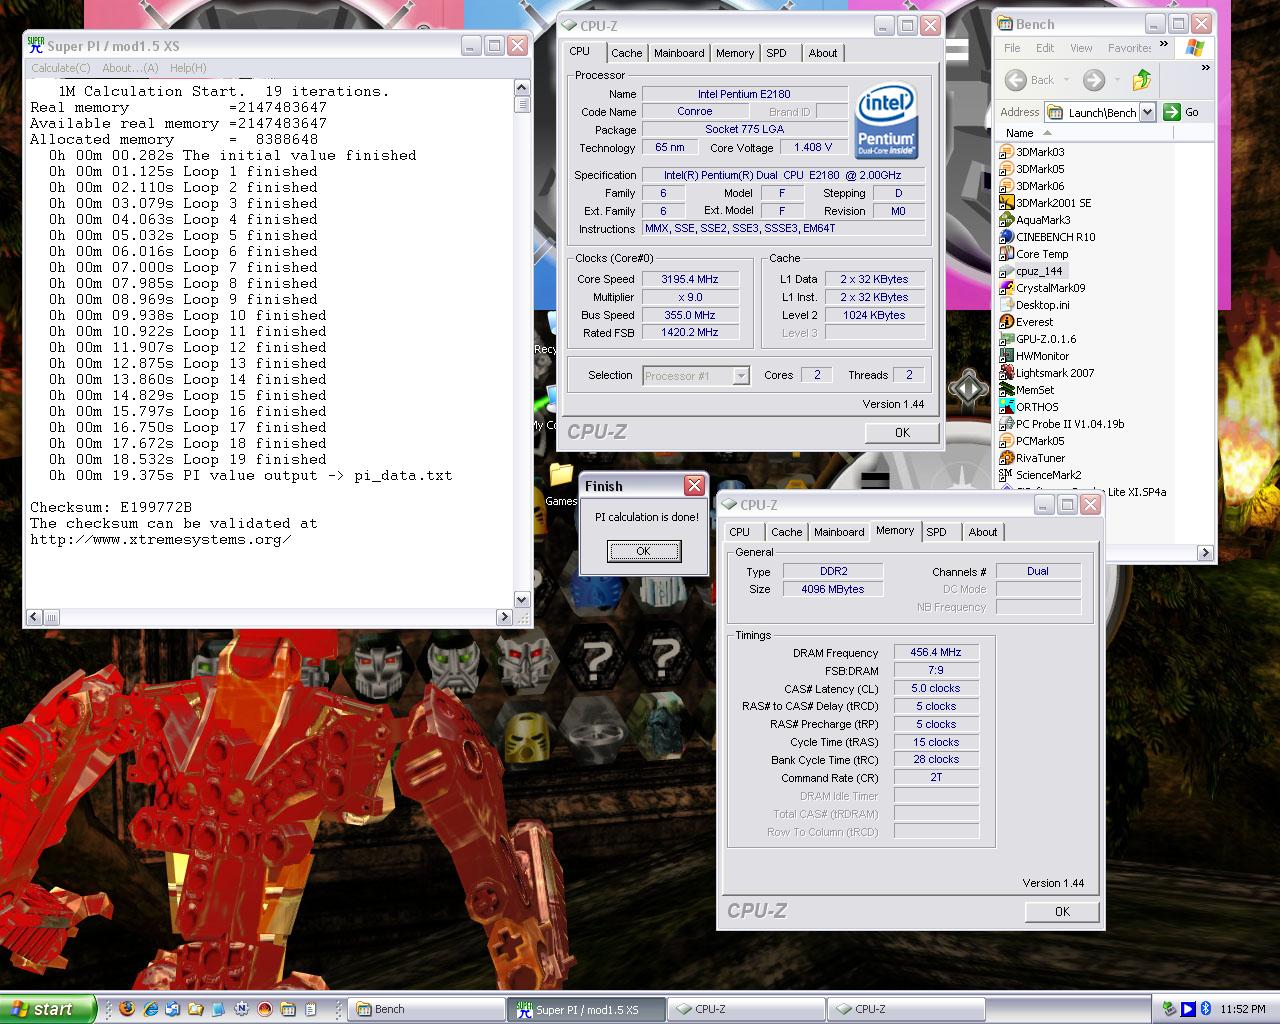This screenshot has width=1280, height=1024.
Task: Open the Windows start menu
Action: coord(48,1009)
